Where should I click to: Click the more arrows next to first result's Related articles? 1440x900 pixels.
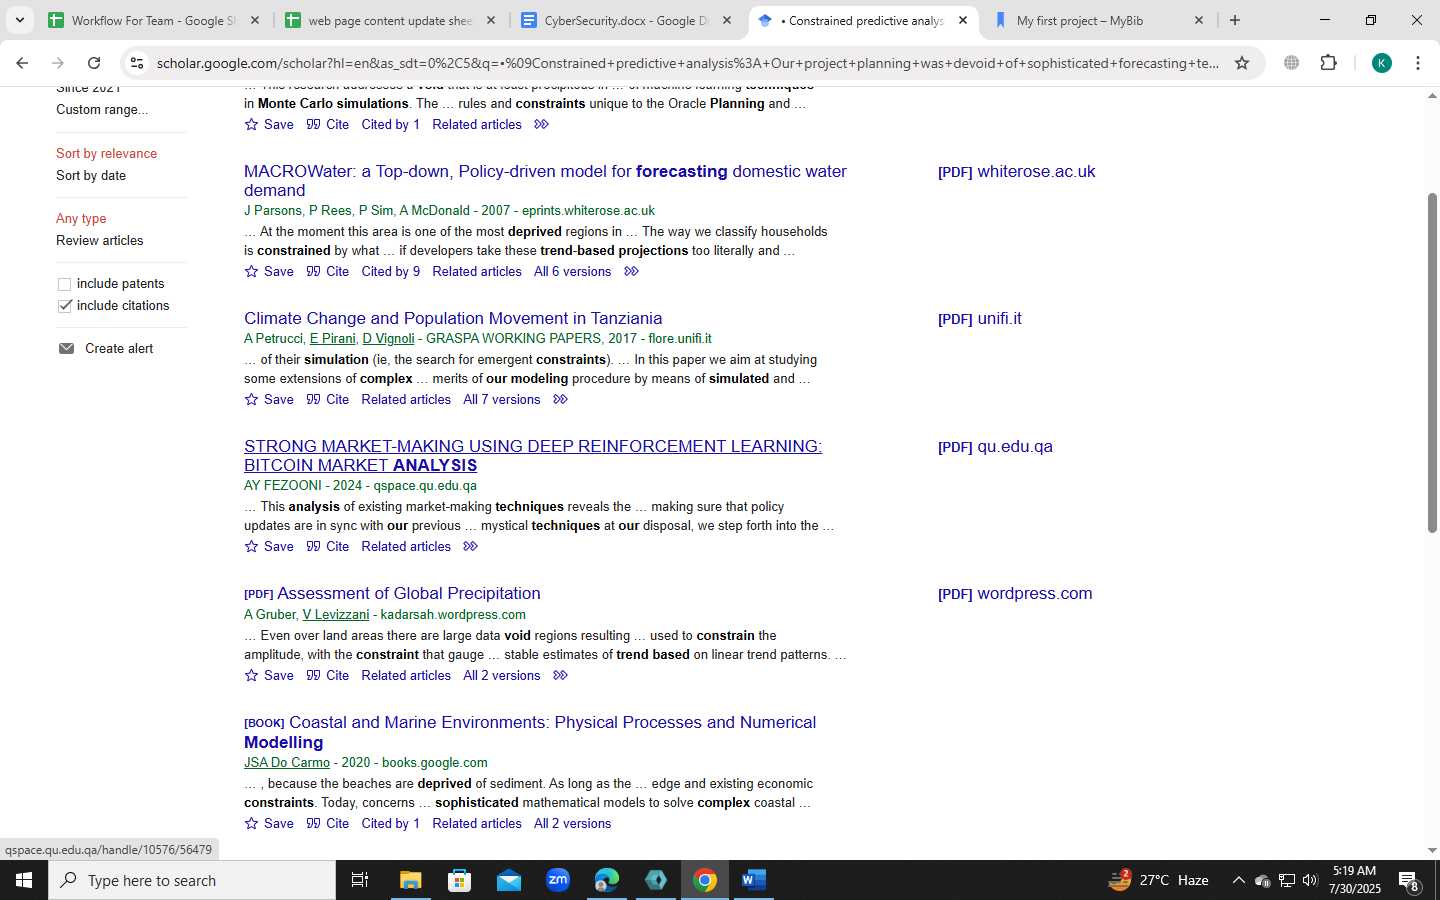[541, 125]
